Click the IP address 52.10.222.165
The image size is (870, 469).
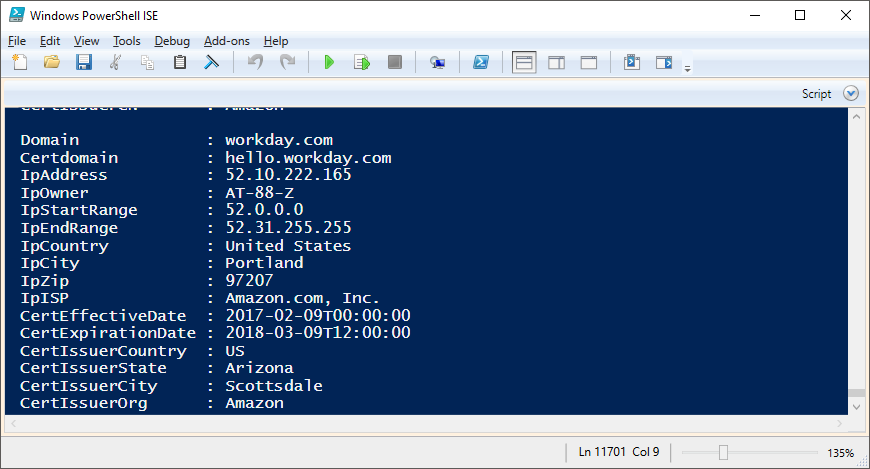(288, 175)
